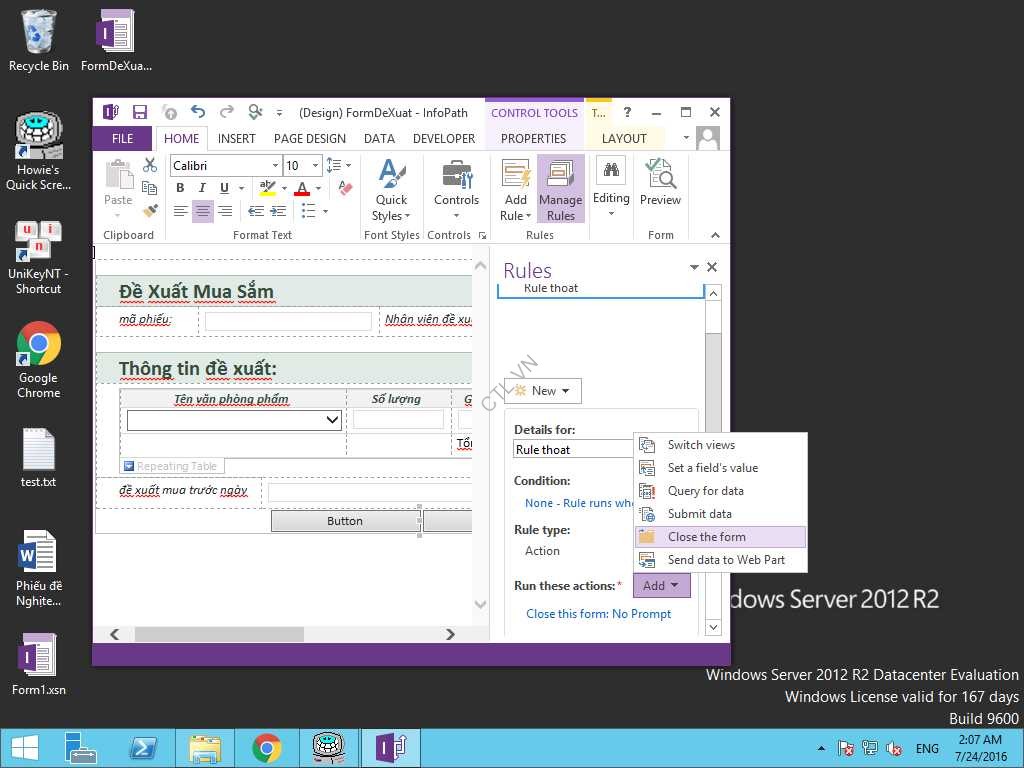Expand the Tên văn phòng phẩm combo box
1024x768 pixels.
click(x=333, y=421)
